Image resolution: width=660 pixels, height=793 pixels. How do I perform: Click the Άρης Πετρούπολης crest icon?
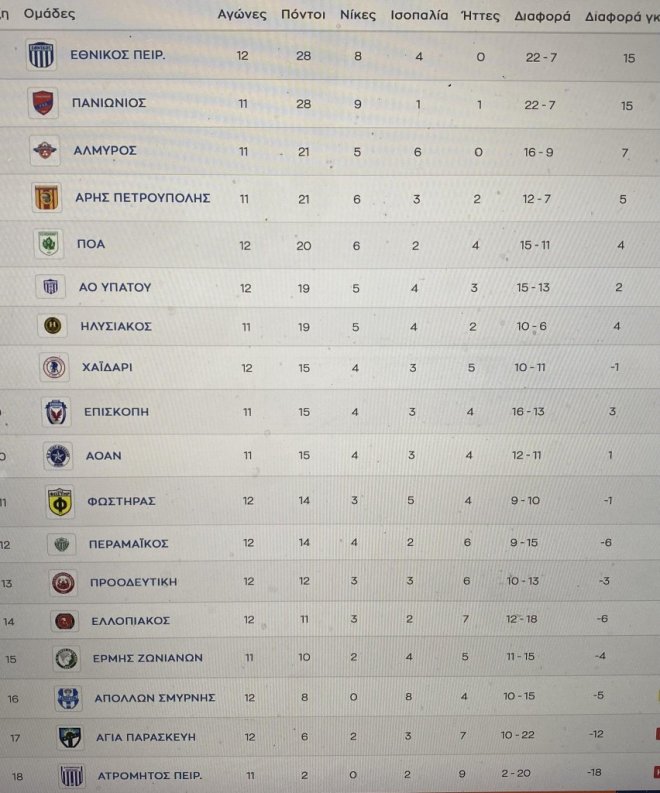tap(47, 197)
